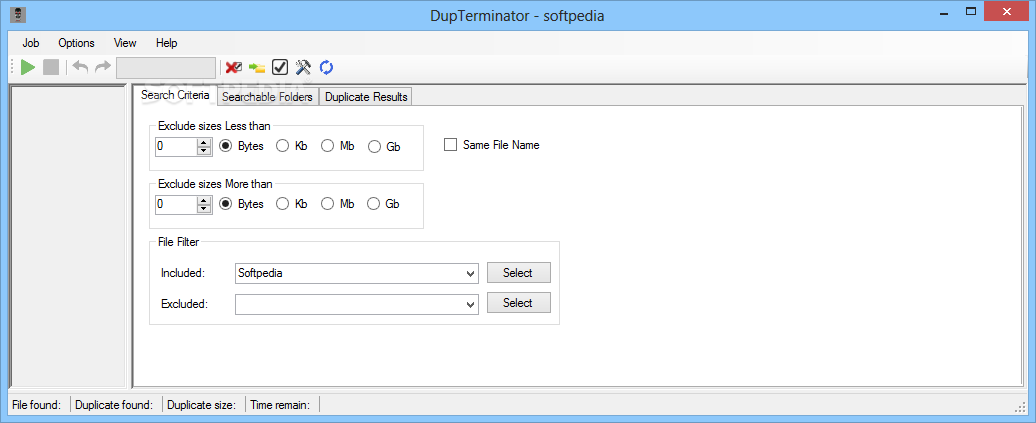Expand the Excluded file filter dropdown
1036x423 pixels.
pyautogui.click(x=470, y=304)
